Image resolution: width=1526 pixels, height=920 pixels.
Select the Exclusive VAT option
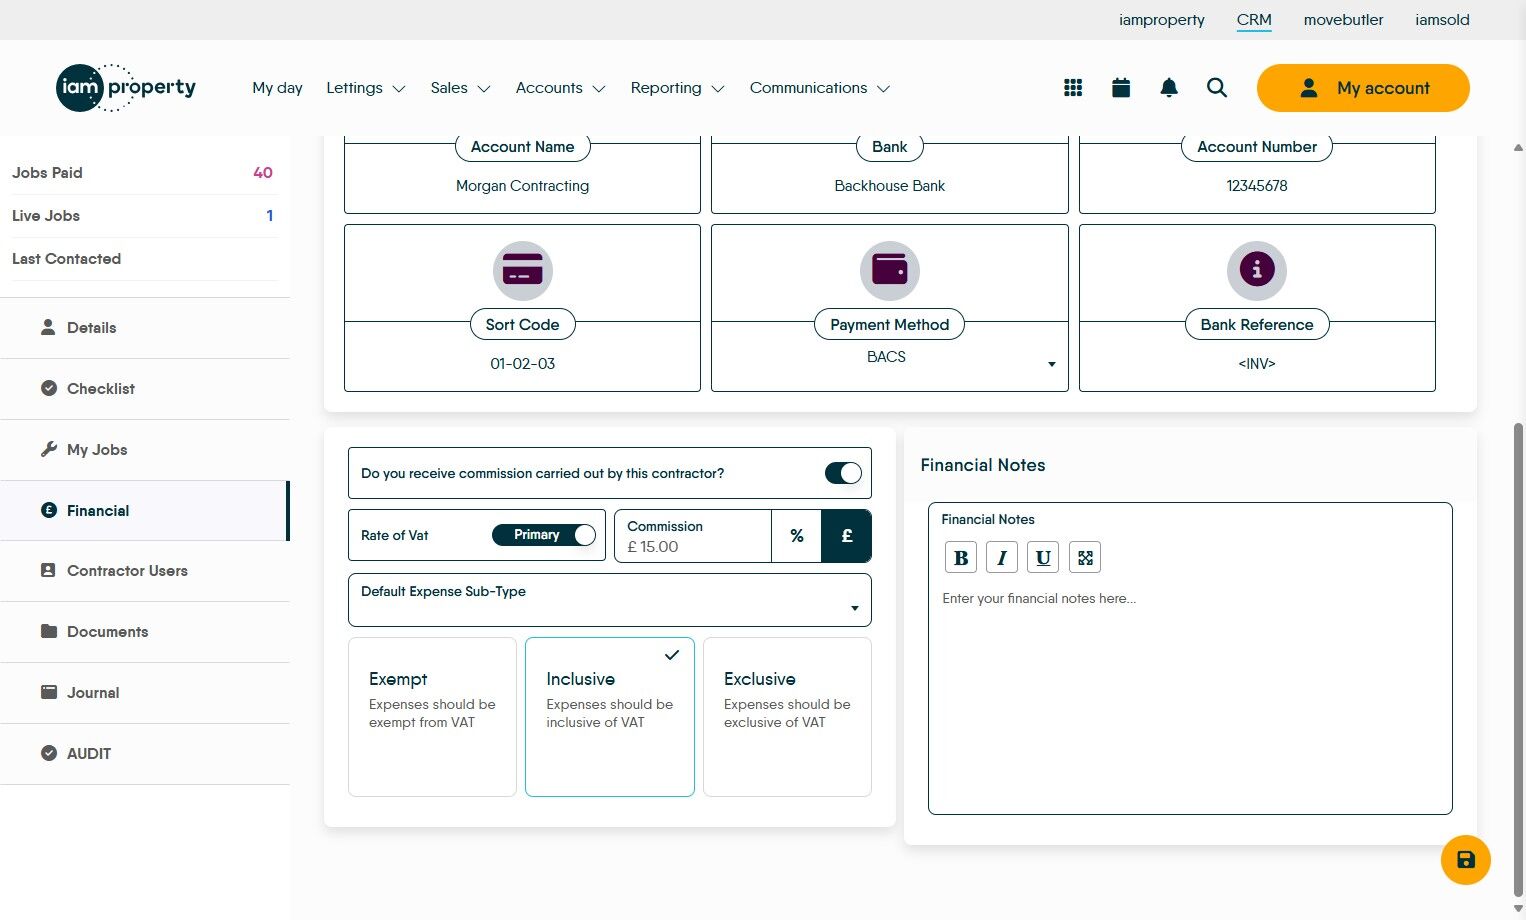787,717
